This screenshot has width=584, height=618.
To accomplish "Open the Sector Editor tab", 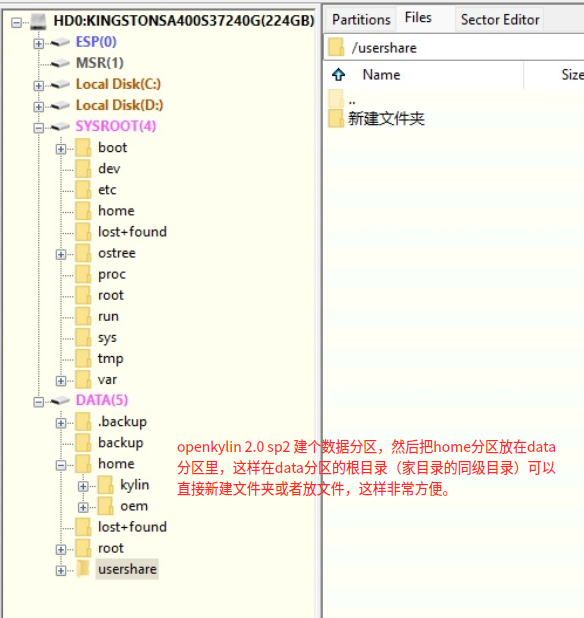I will [500, 20].
